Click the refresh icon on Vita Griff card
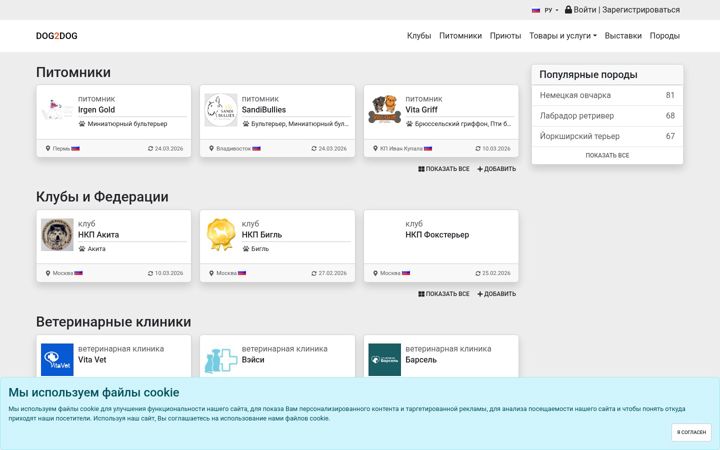This screenshot has height=450, width=720. tap(478, 148)
